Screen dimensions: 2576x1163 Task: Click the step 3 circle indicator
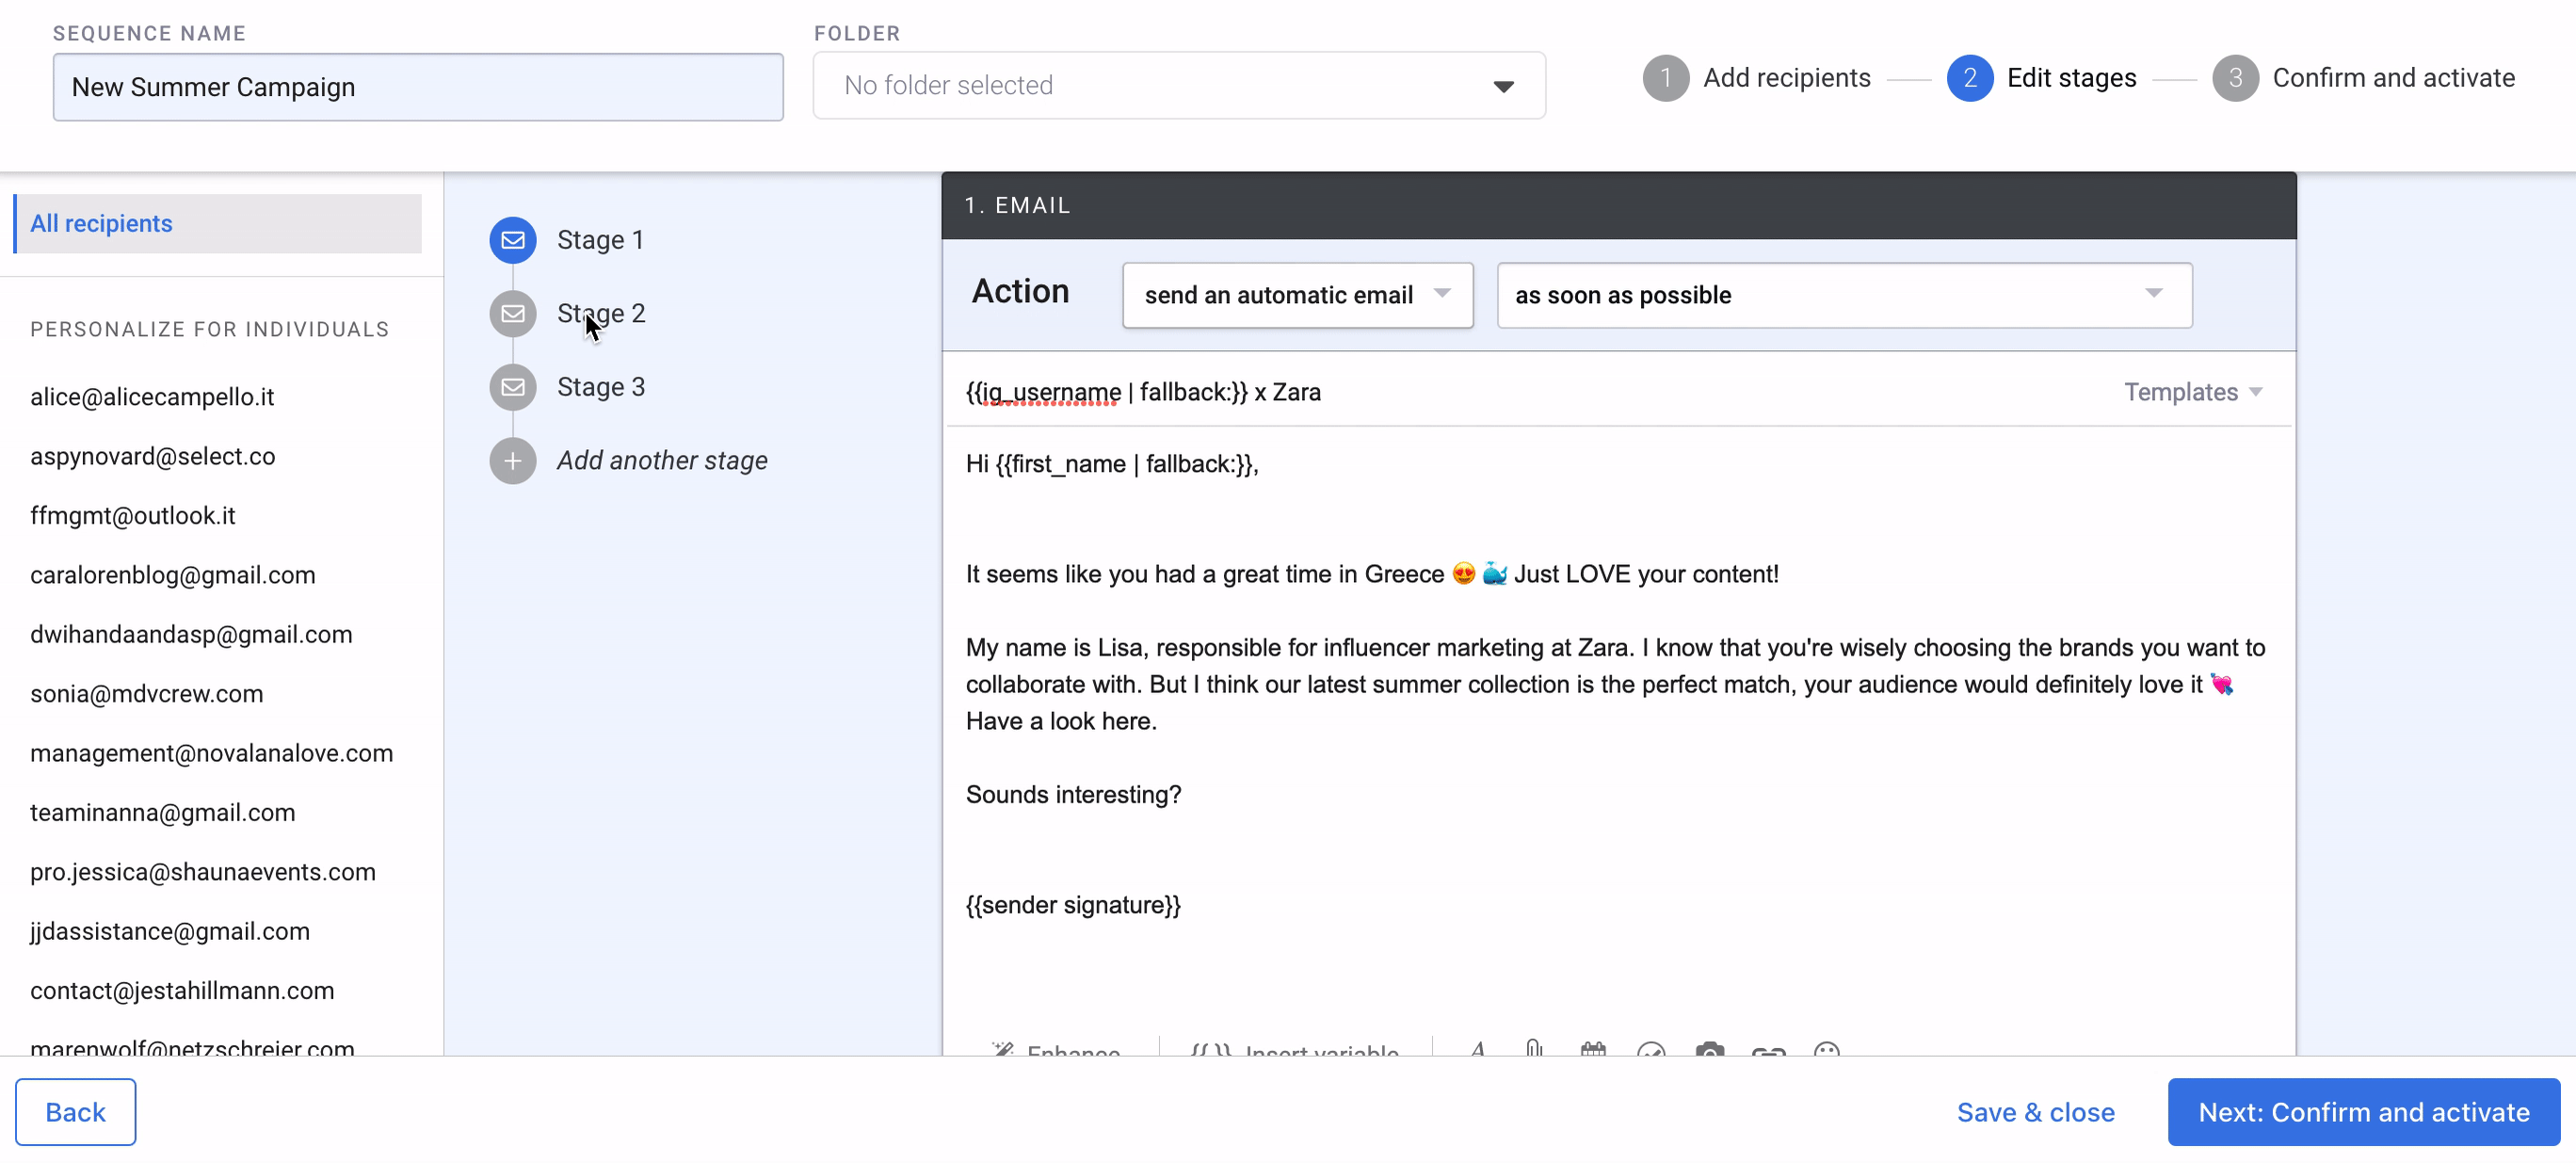point(2234,78)
